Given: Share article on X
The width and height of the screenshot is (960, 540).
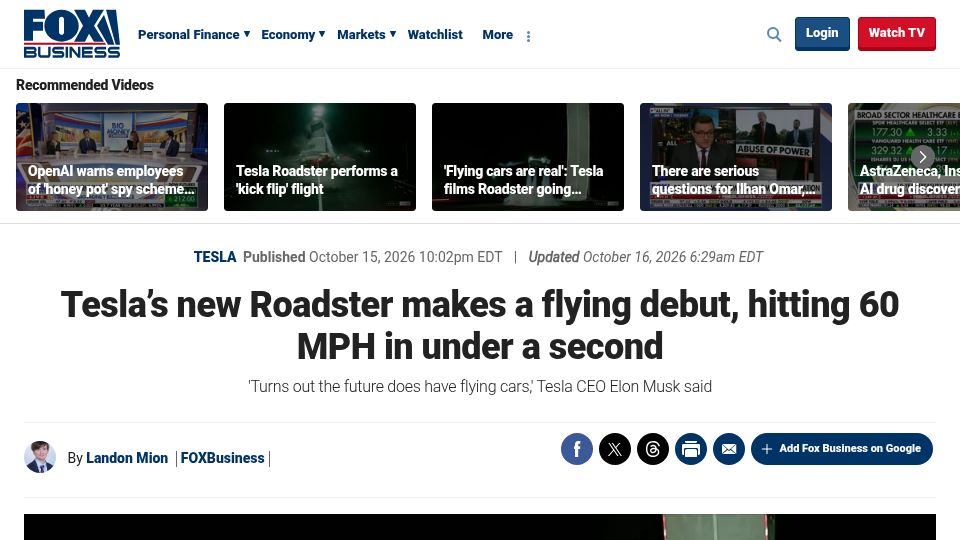Looking at the screenshot, I should tap(615, 449).
